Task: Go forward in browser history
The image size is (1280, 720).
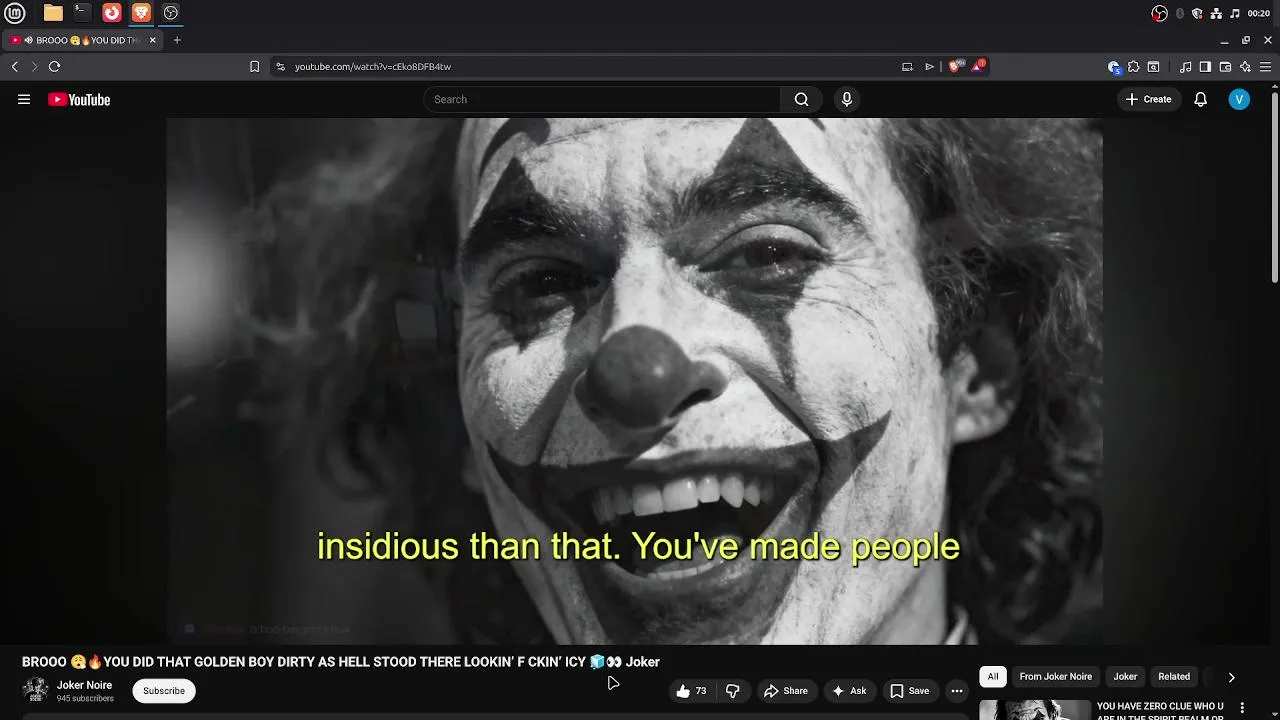Action: pos(34,67)
